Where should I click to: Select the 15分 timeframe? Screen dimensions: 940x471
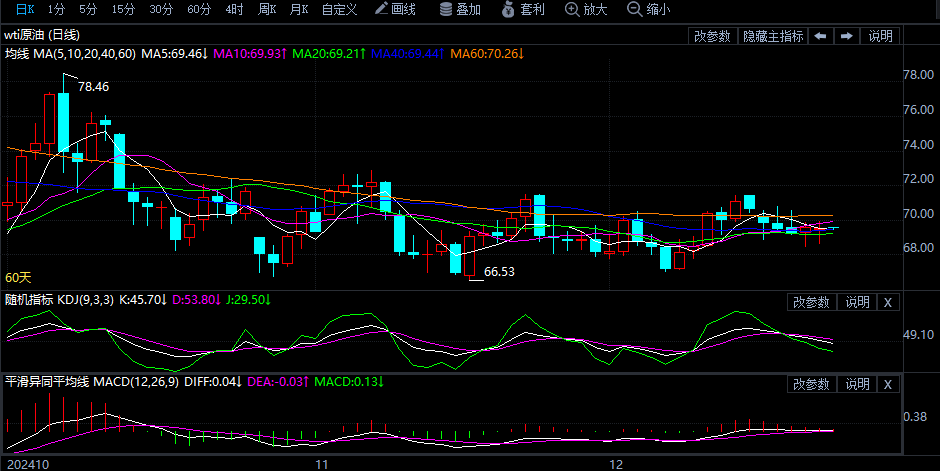[123, 10]
